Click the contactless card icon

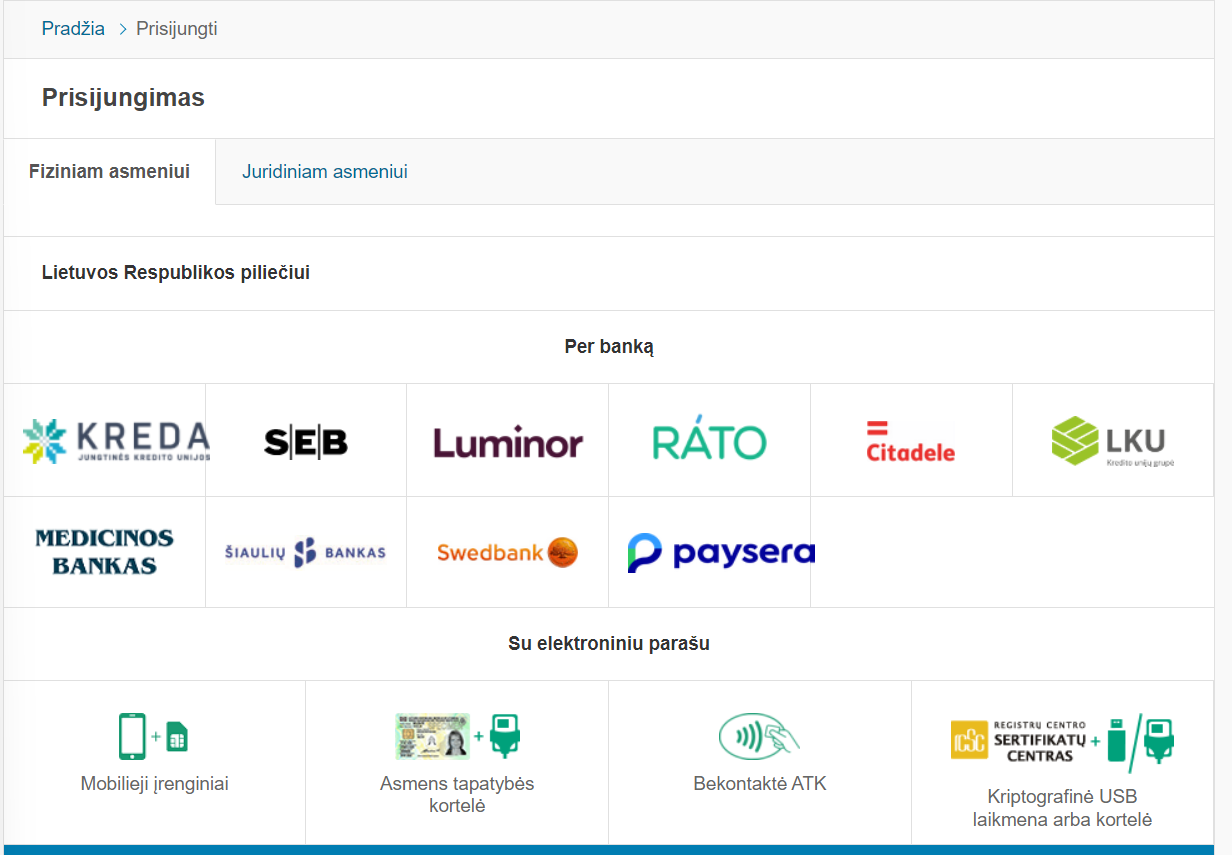(x=760, y=737)
